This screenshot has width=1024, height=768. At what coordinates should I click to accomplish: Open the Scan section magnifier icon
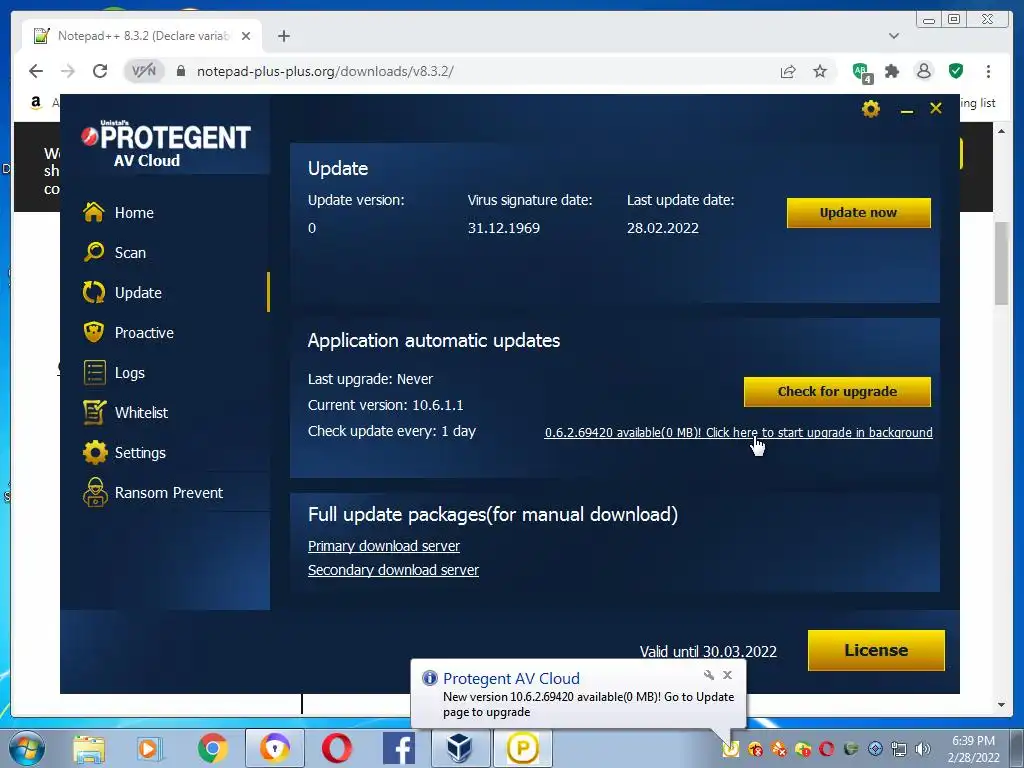coord(94,252)
